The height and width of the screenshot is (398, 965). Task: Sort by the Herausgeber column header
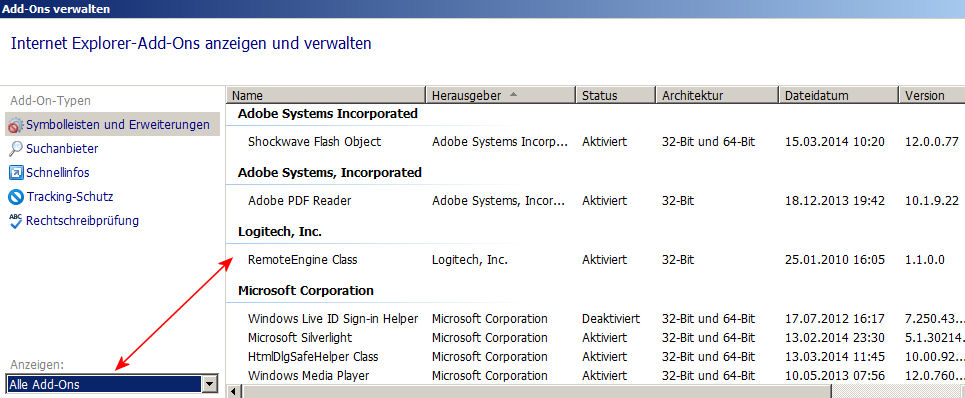tap(500, 95)
